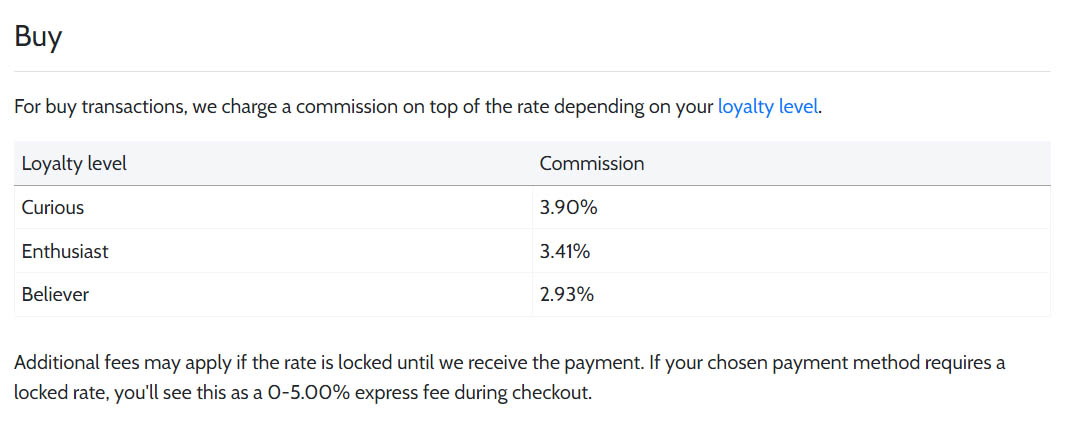Viewport: 1073px width, 431px height.
Task: Click the Commission column header
Action: tap(591, 164)
